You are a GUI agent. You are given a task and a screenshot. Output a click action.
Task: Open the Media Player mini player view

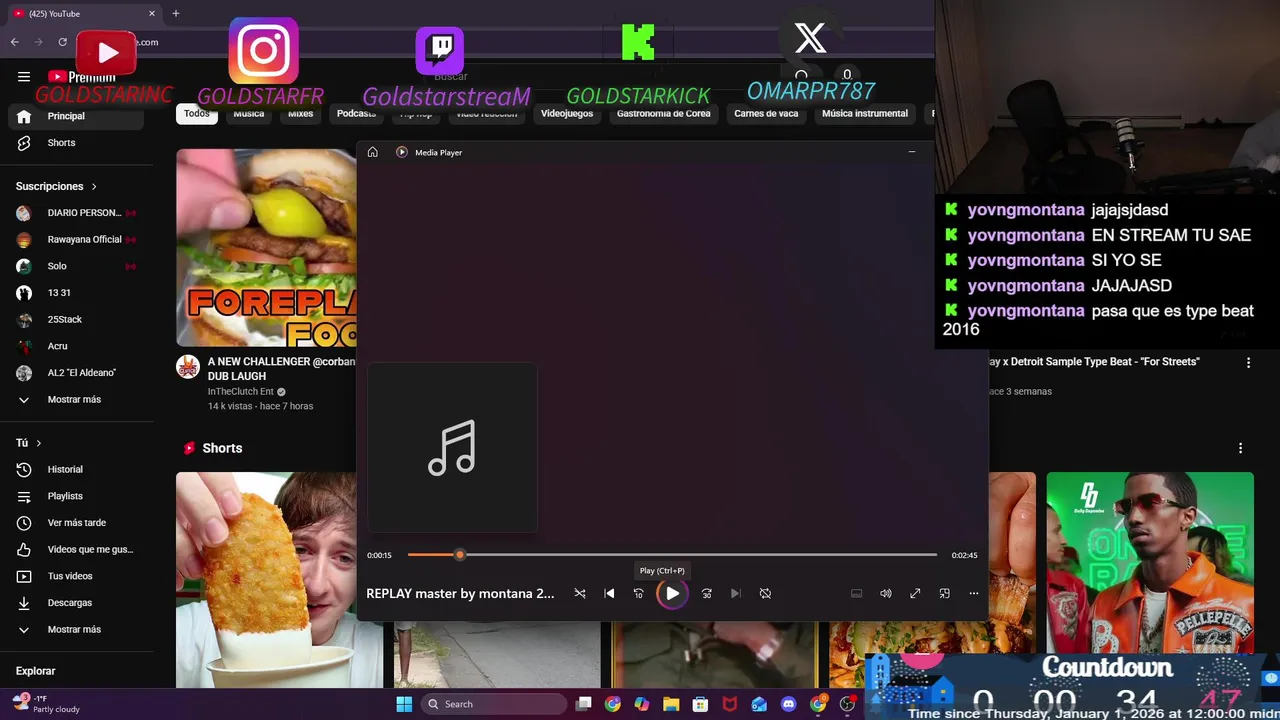point(944,593)
